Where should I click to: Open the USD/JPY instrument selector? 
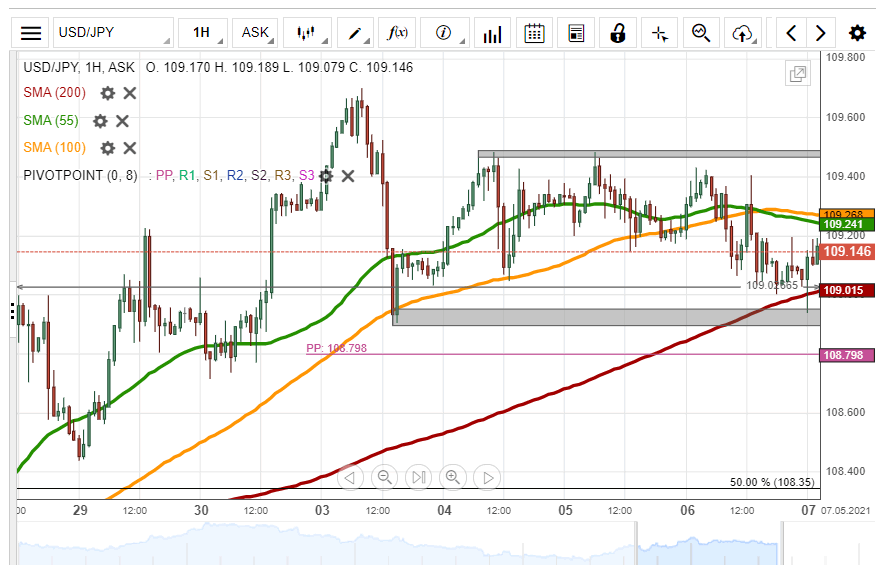(x=113, y=33)
